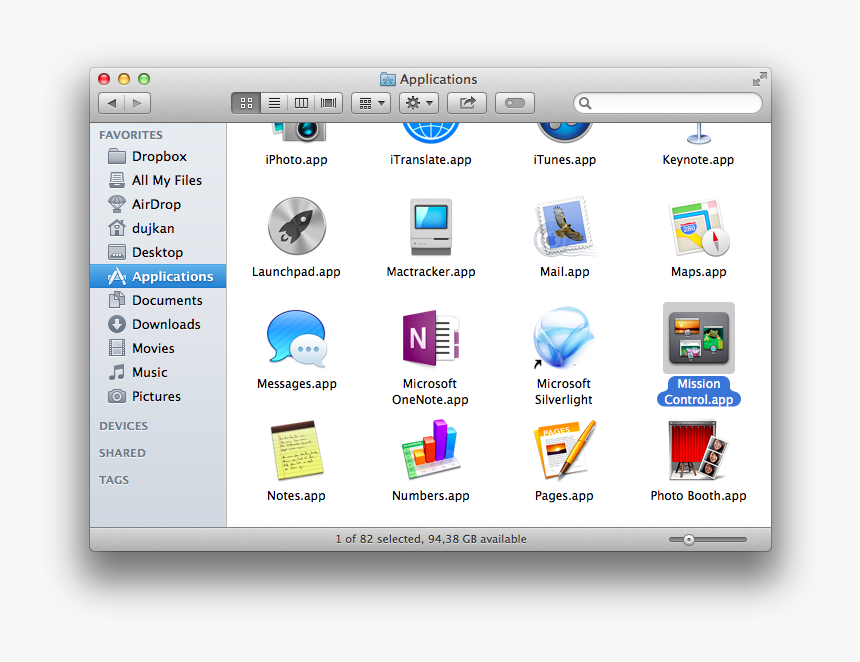860x662 pixels.
Task: Go forward with the right arrow button
Action: click(x=137, y=103)
